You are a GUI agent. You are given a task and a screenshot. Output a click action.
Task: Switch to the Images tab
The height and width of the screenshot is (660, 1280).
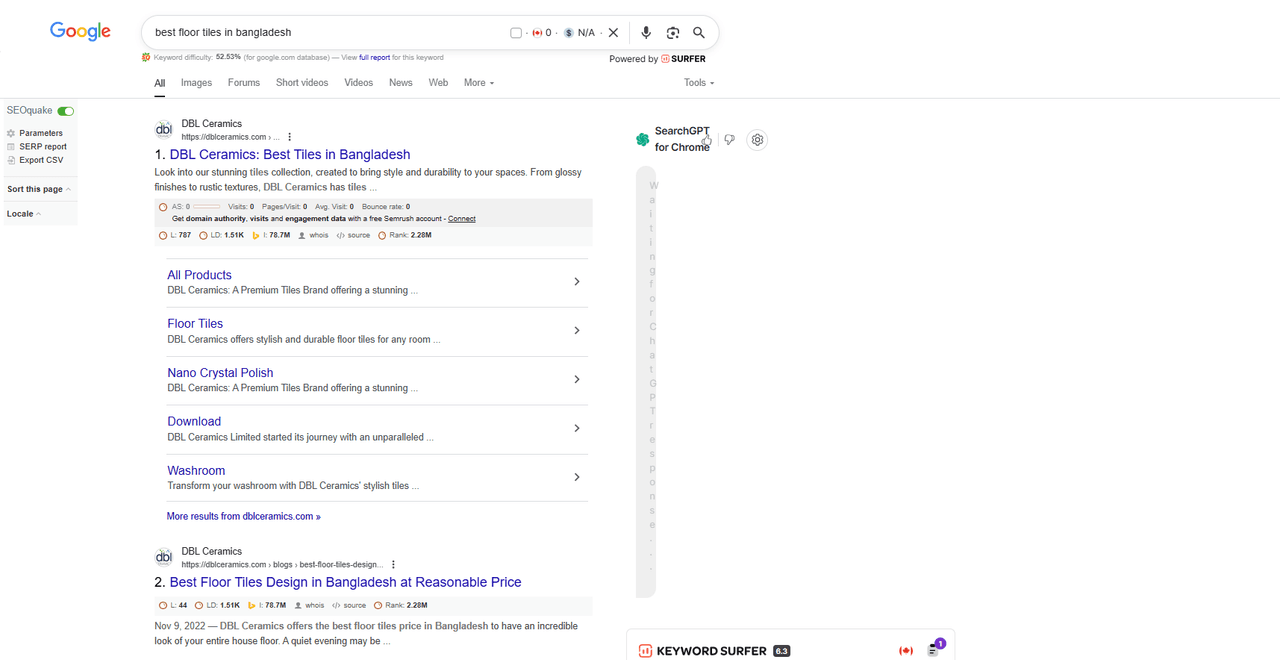[196, 83]
